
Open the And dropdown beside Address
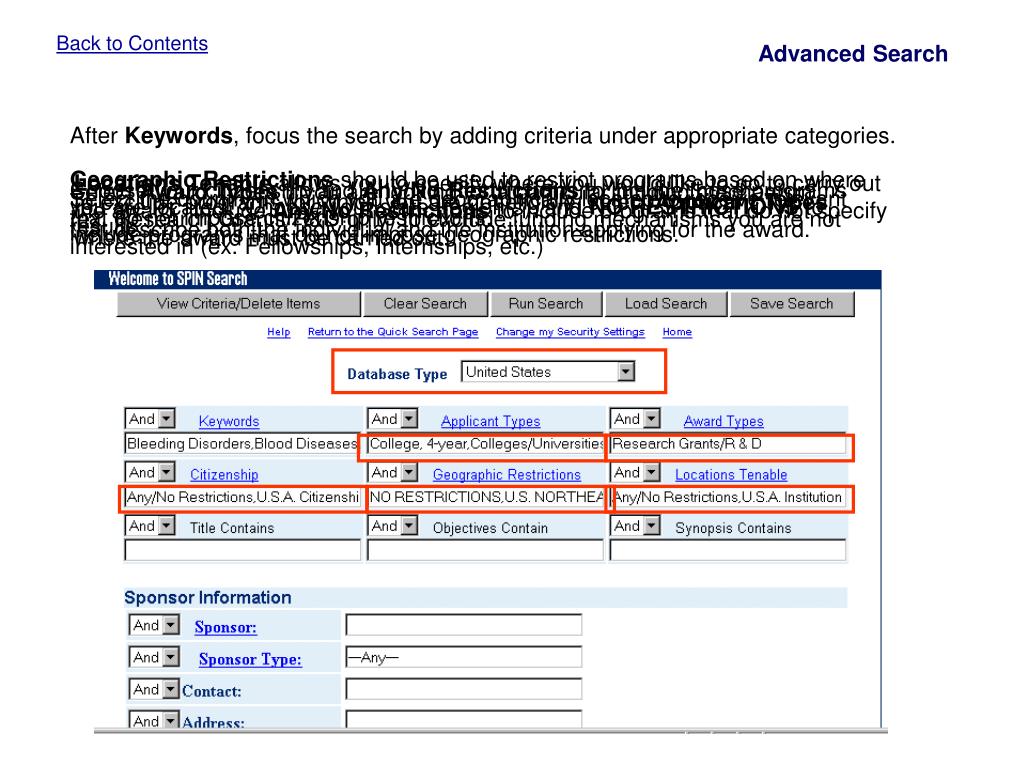click(154, 720)
